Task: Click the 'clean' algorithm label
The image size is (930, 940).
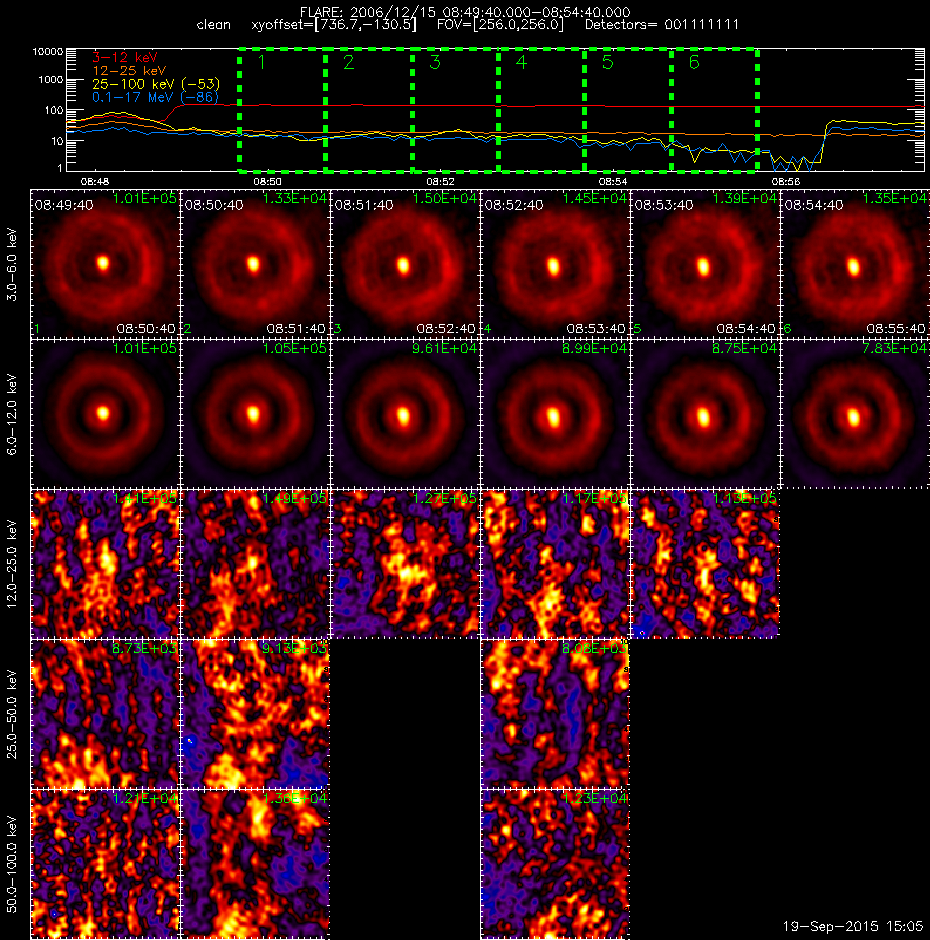Action: [213, 25]
